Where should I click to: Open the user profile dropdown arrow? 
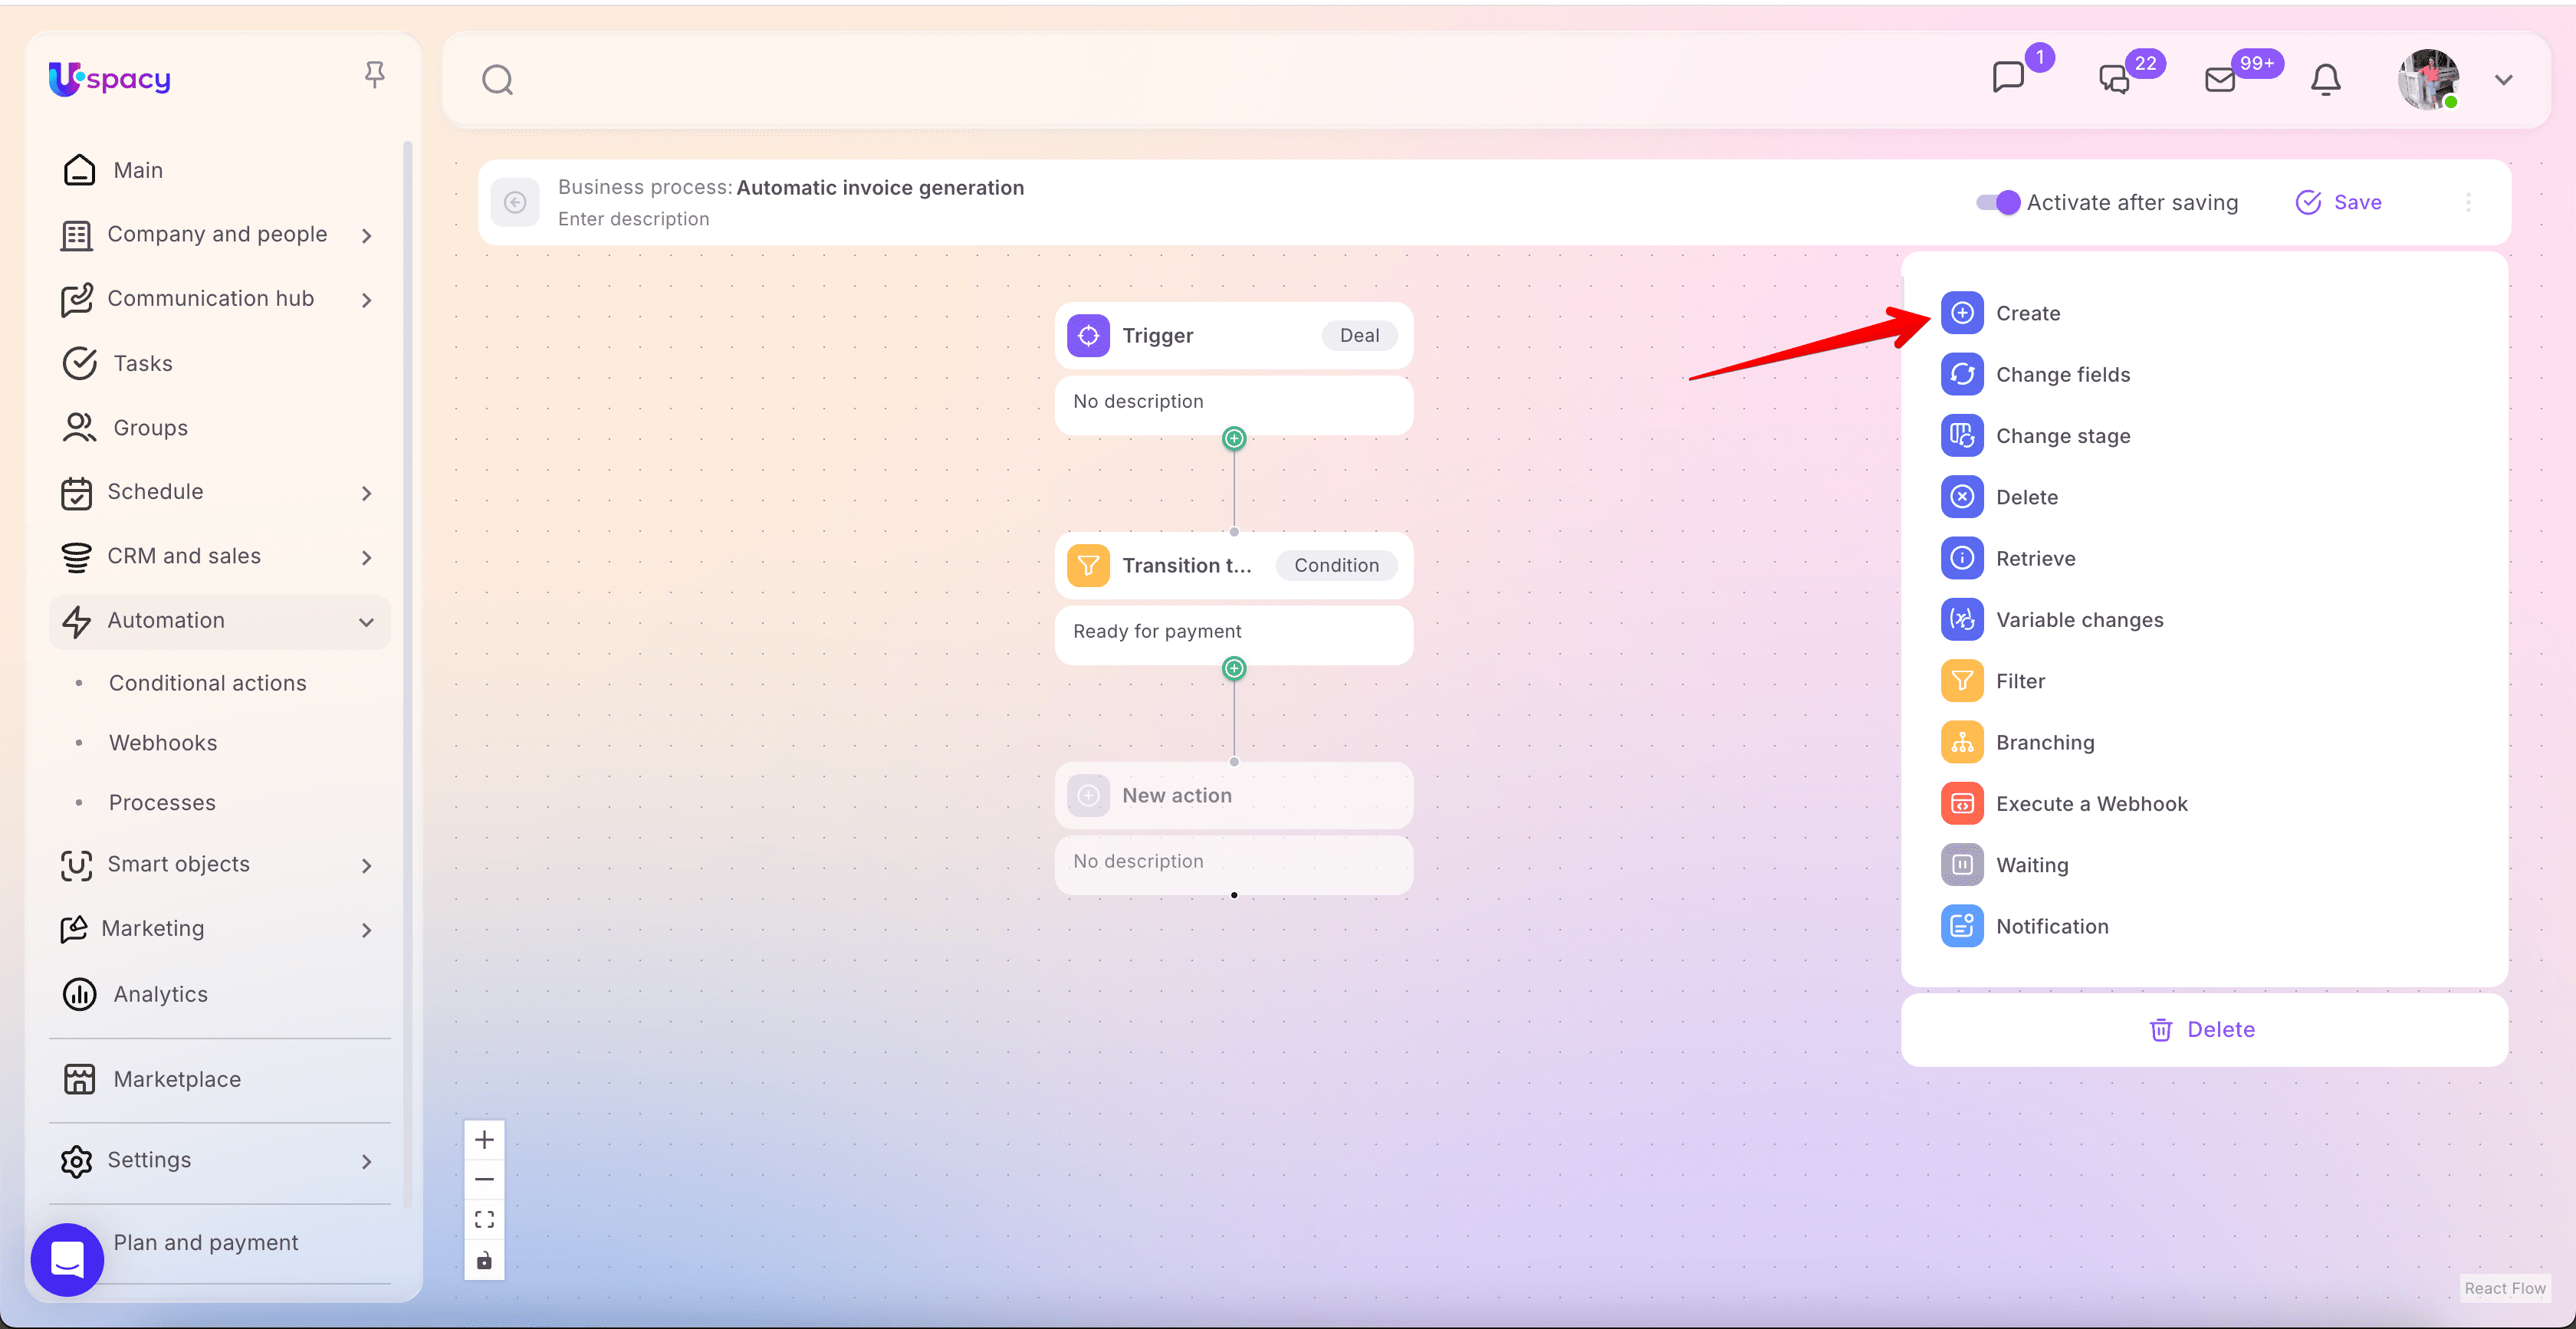click(x=2503, y=80)
